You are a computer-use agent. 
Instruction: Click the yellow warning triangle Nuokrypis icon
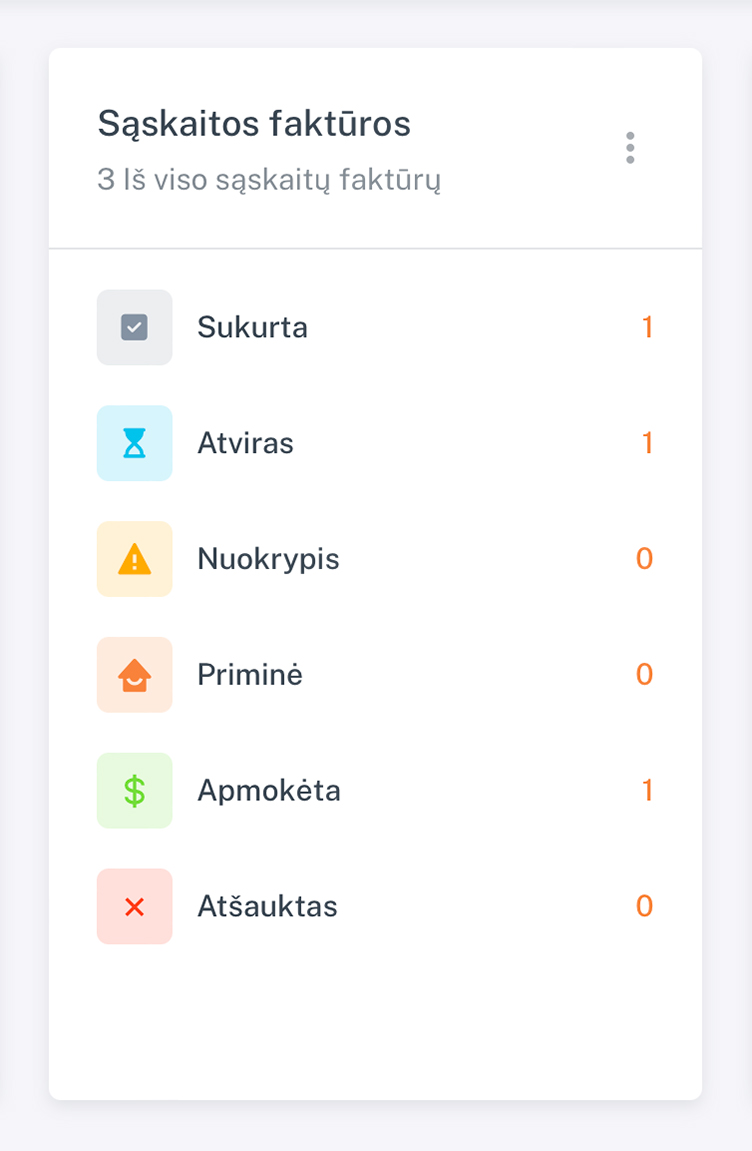(134, 559)
